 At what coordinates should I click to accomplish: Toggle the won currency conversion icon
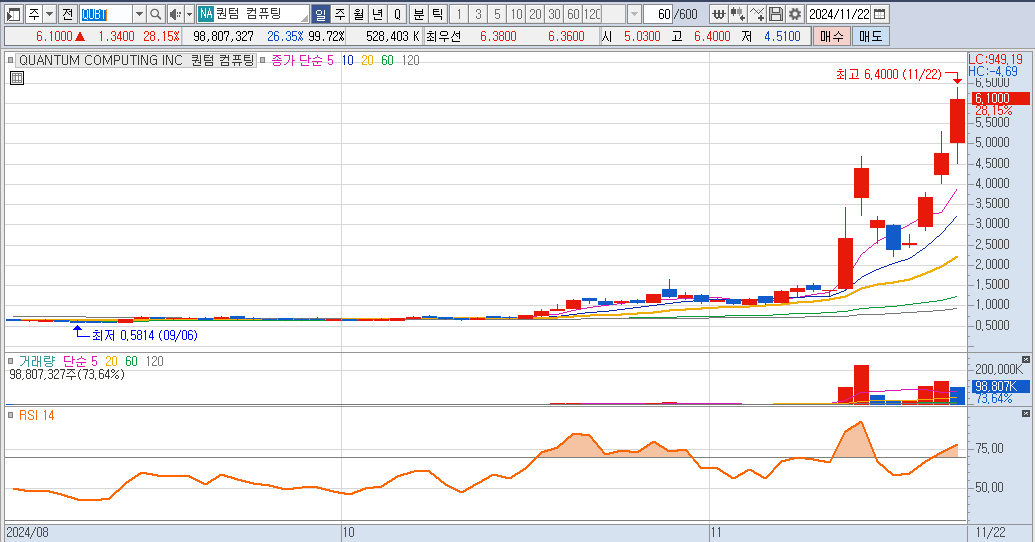tap(718, 14)
